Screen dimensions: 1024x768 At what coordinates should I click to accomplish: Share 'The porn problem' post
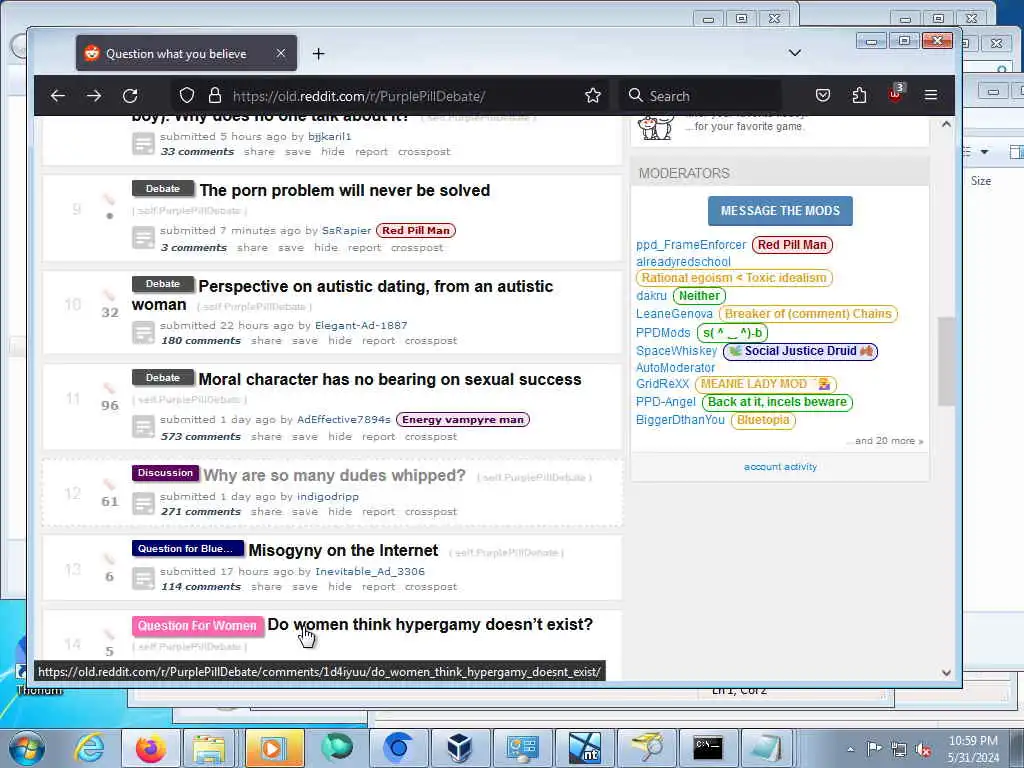252,248
